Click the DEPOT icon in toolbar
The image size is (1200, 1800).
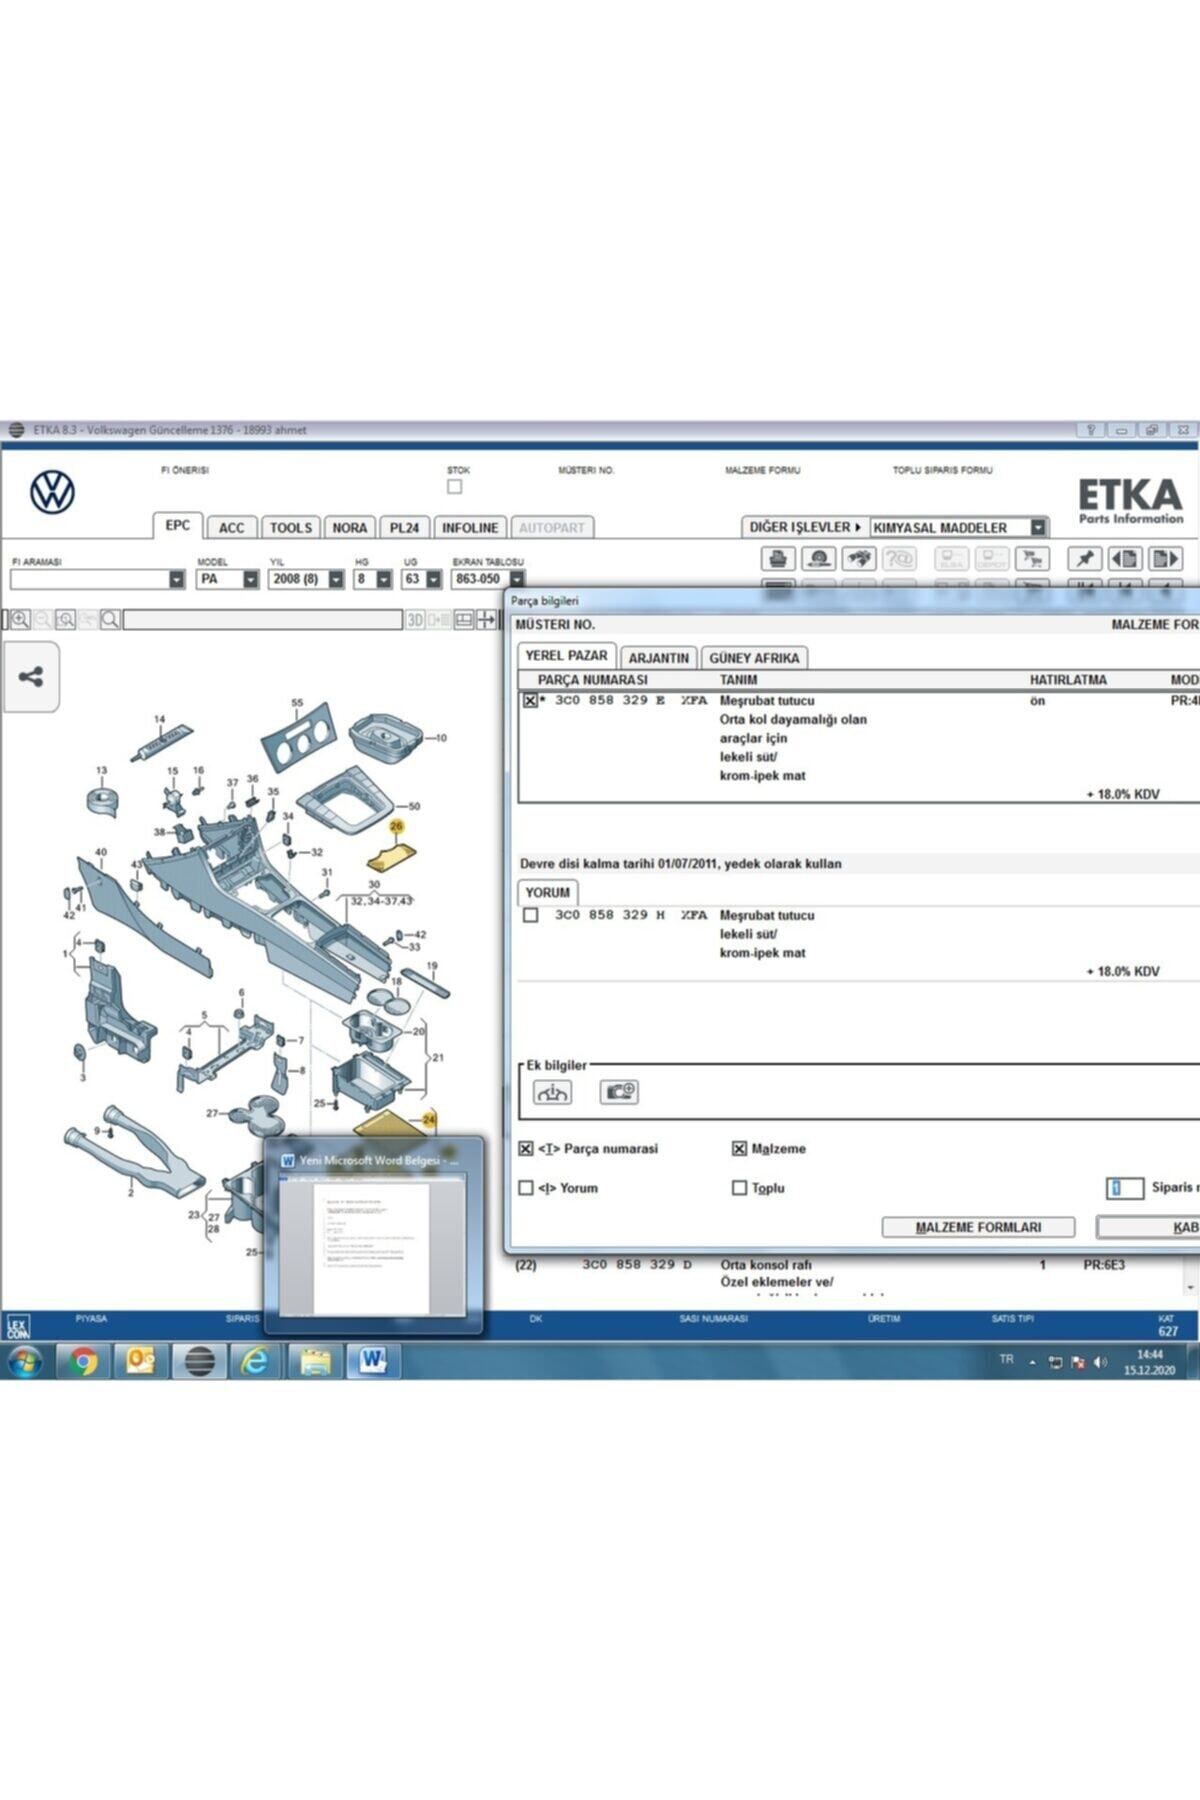pyautogui.click(x=991, y=558)
